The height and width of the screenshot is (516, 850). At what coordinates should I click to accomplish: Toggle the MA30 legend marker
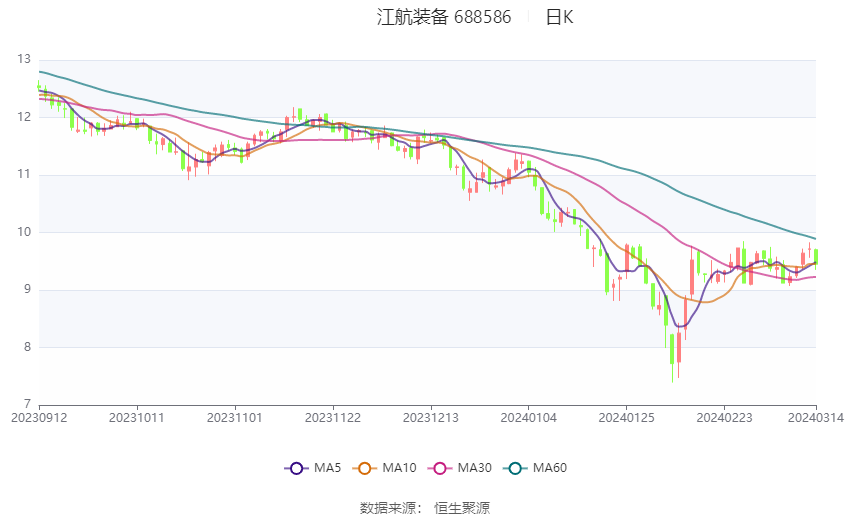click(440, 468)
